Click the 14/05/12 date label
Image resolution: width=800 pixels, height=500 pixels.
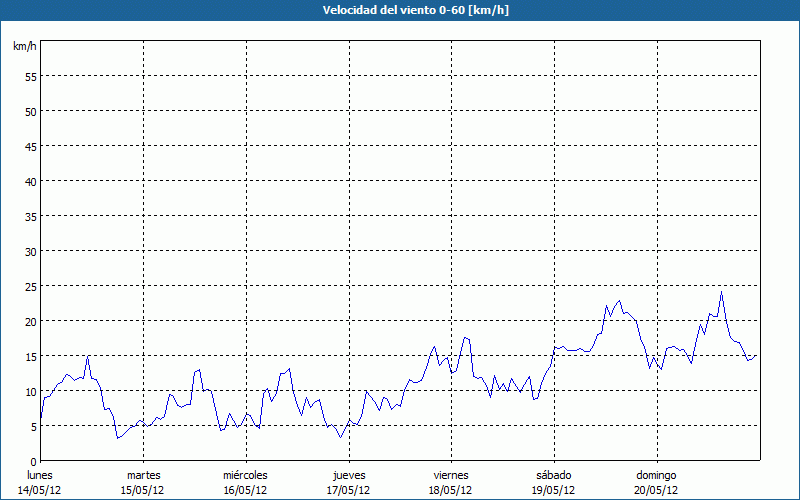(x=40, y=490)
